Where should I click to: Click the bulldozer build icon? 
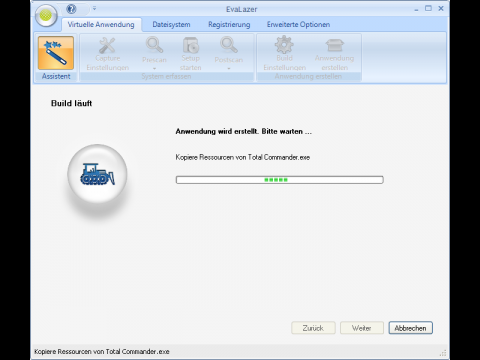[x=97, y=174]
